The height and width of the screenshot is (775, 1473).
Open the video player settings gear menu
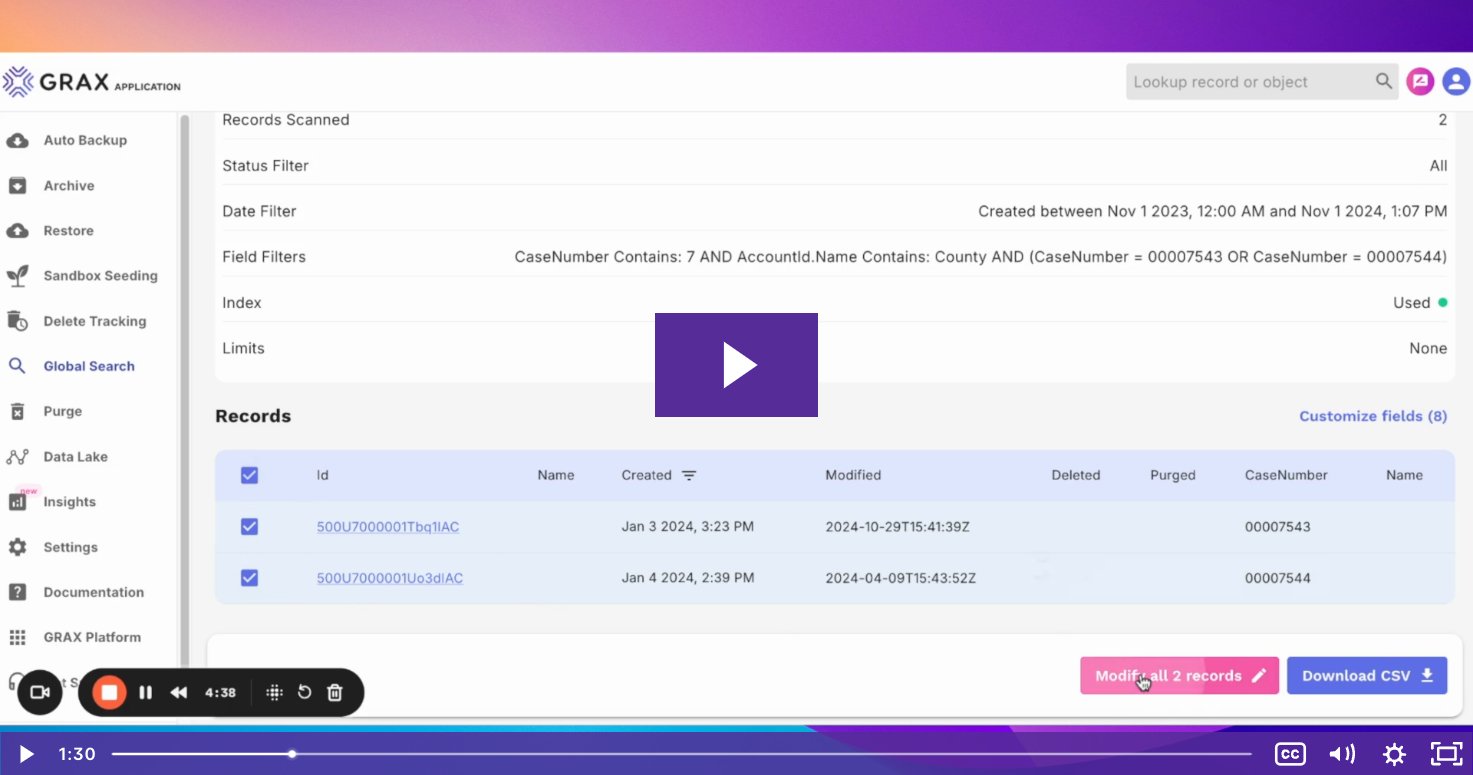(x=1394, y=754)
